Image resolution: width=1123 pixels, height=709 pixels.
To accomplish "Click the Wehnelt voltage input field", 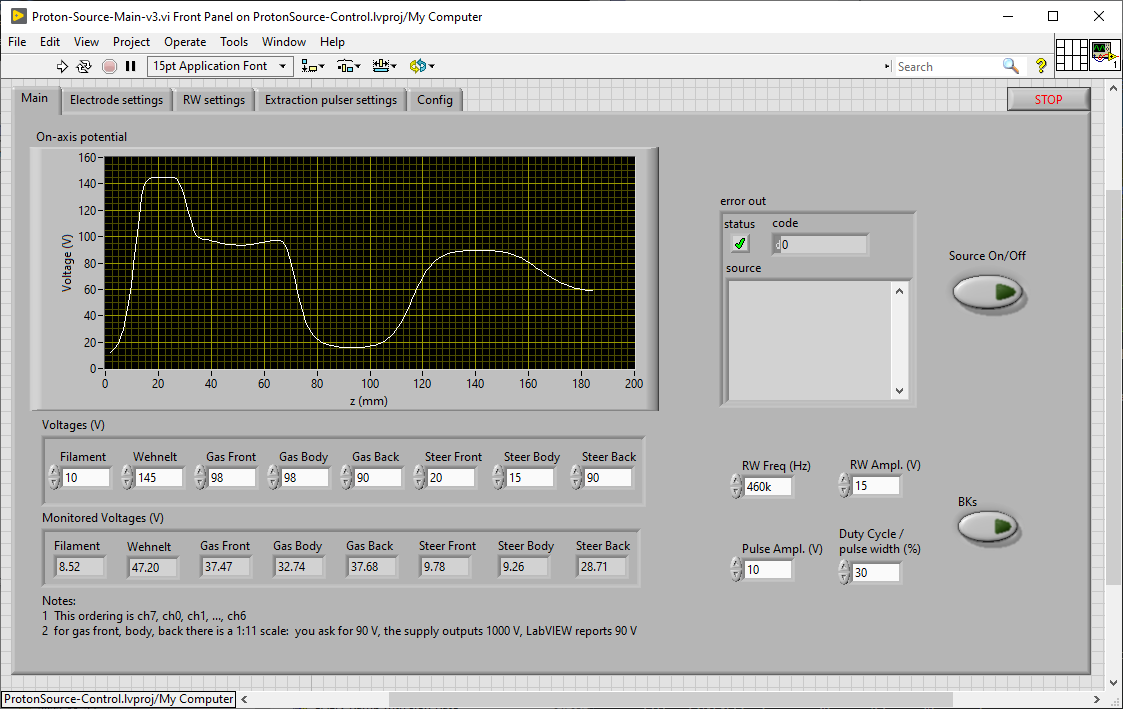I will tap(160, 478).
